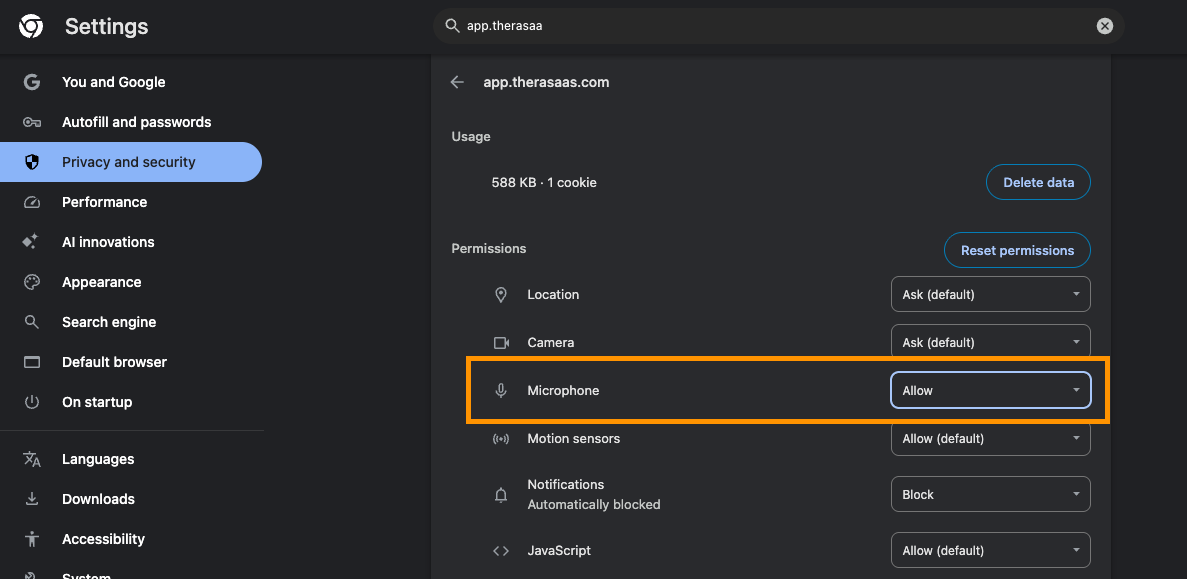The height and width of the screenshot is (579, 1187).
Task: Click the Usage section label
Action: click(x=471, y=137)
